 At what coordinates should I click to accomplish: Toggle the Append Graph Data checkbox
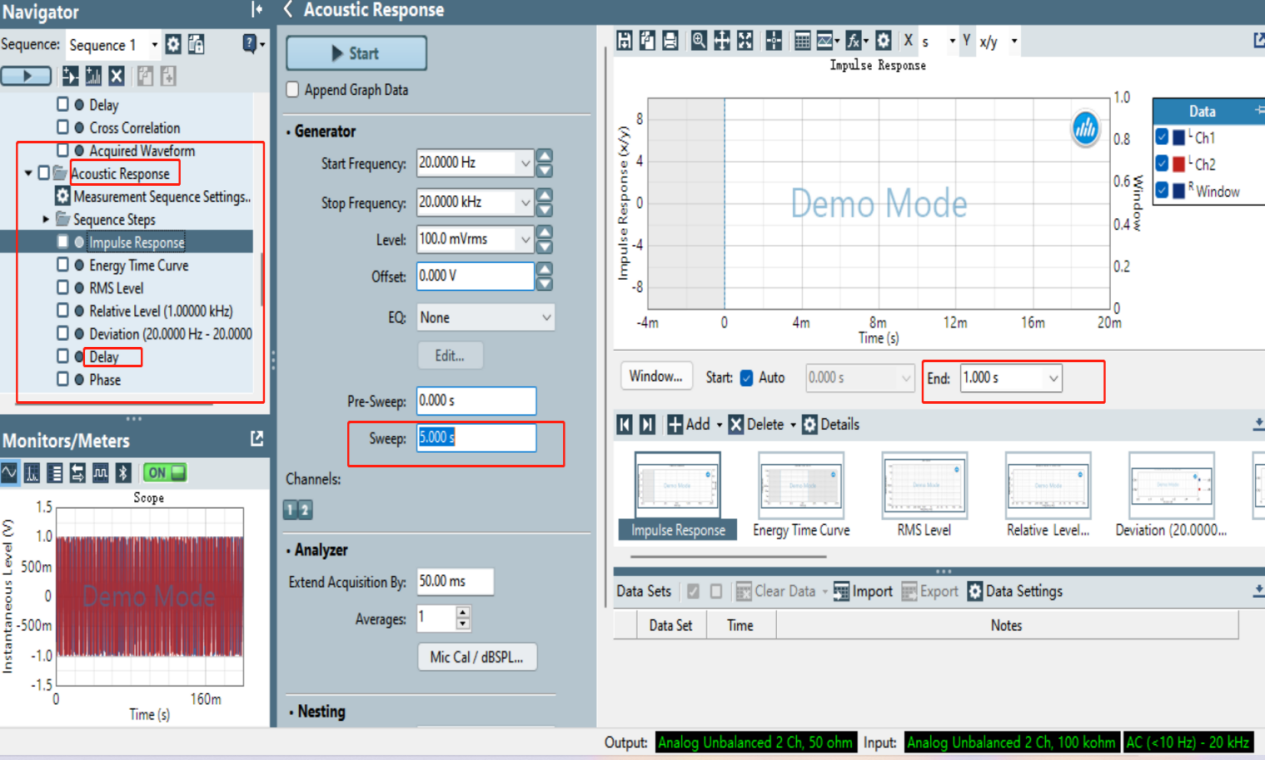point(293,90)
